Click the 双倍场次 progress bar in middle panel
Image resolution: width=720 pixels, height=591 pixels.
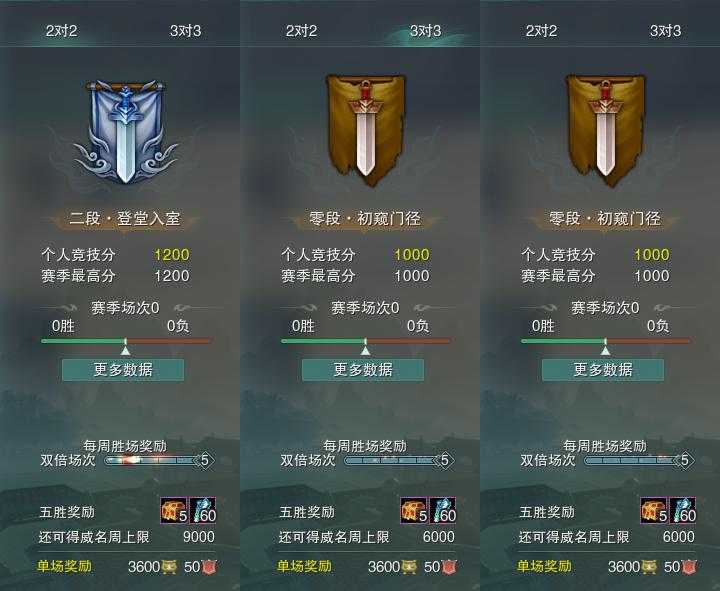coord(399,460)
